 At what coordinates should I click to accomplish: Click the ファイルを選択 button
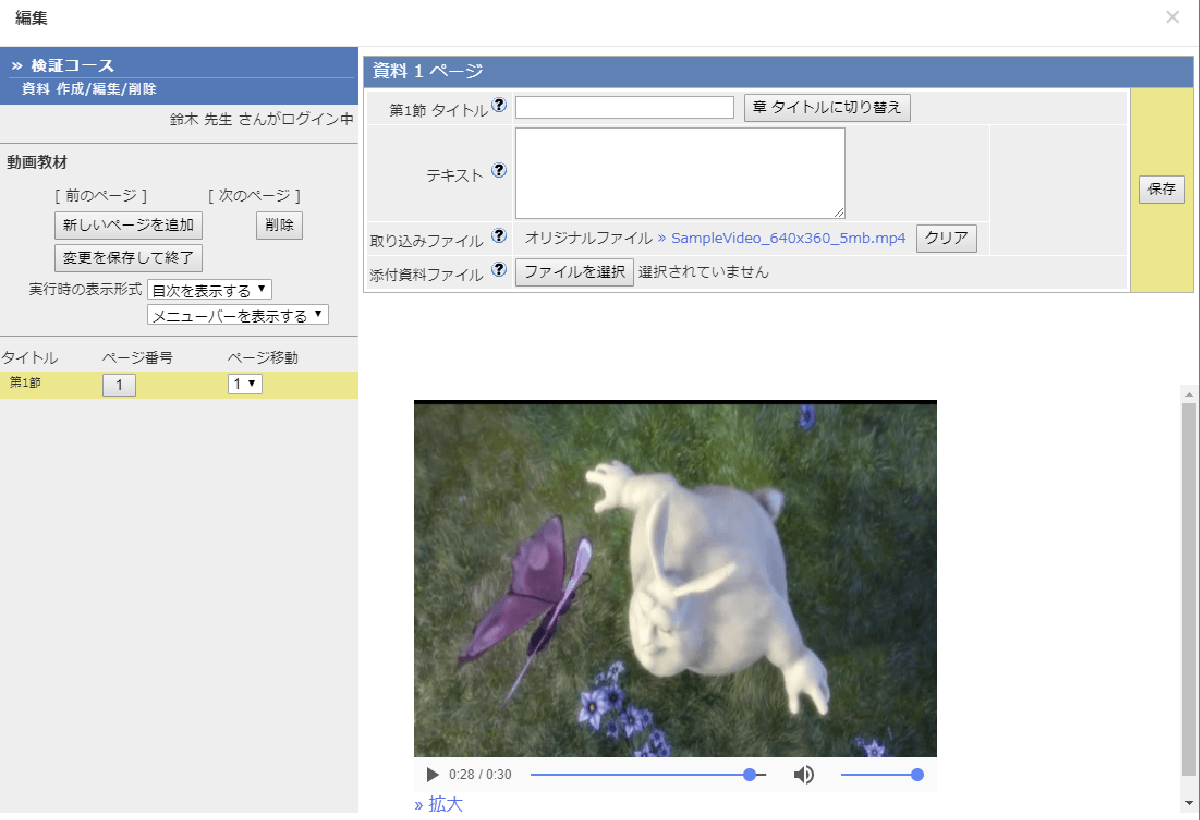[x=574, y=272]
